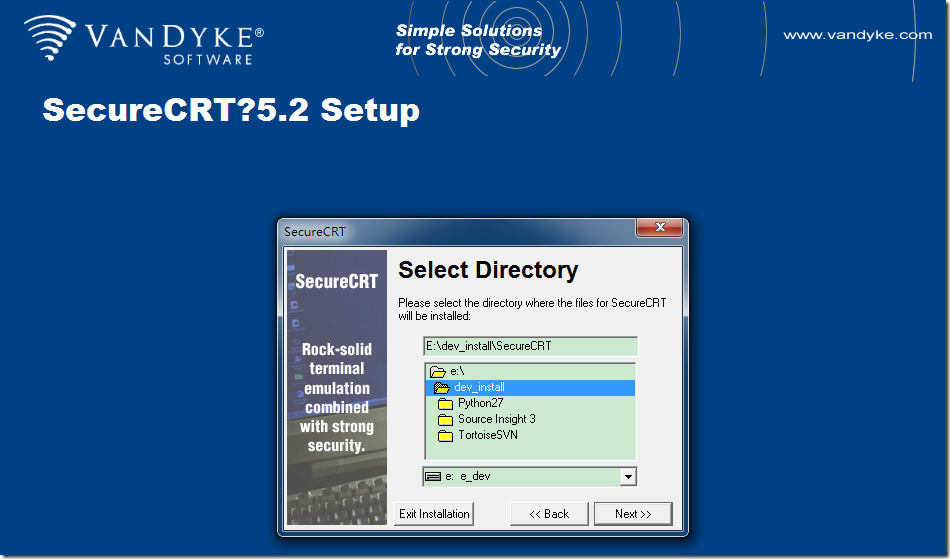Click the drive icon in drive selector

click(433, 477)
